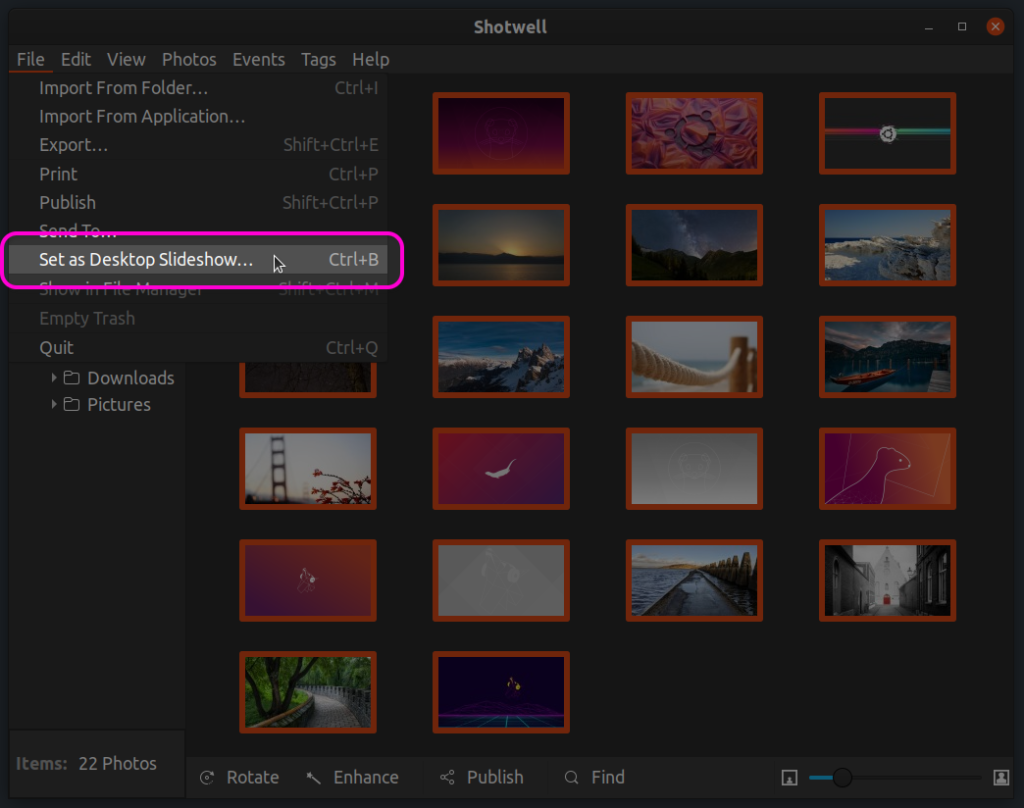The height and width of the screenshot is (808, 1024).
Task: Click the Publish toolbar button
Action: [x=483, y=777]
